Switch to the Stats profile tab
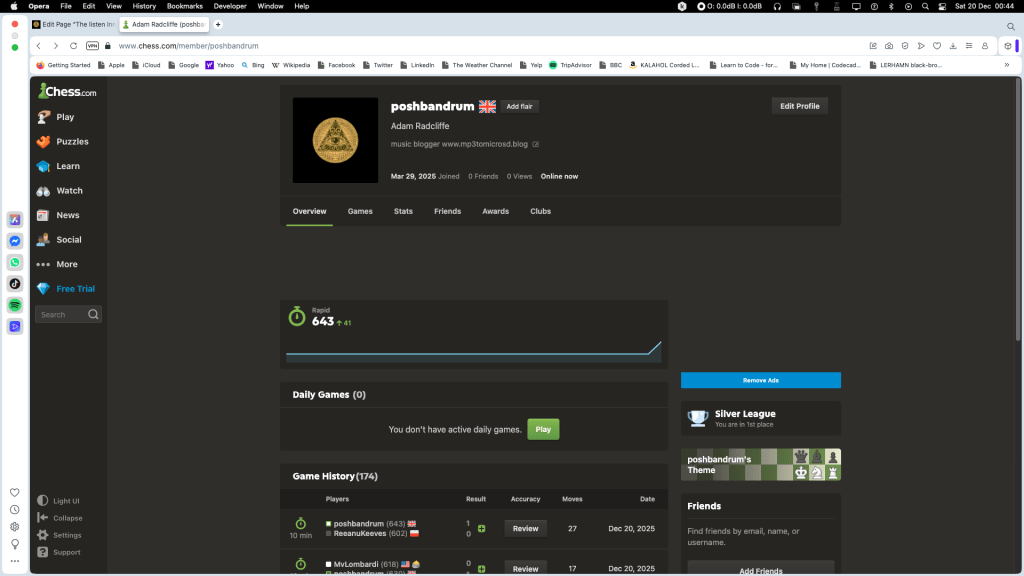 point(403,212)
